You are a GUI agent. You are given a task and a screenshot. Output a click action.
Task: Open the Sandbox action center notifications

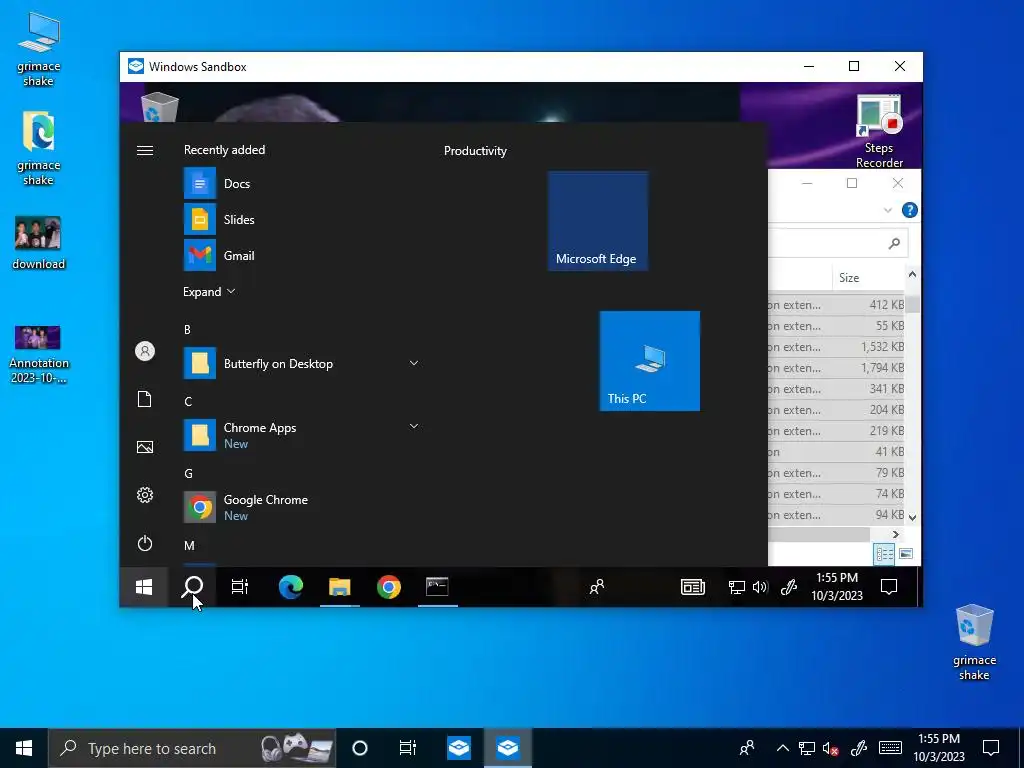[889, 587]
